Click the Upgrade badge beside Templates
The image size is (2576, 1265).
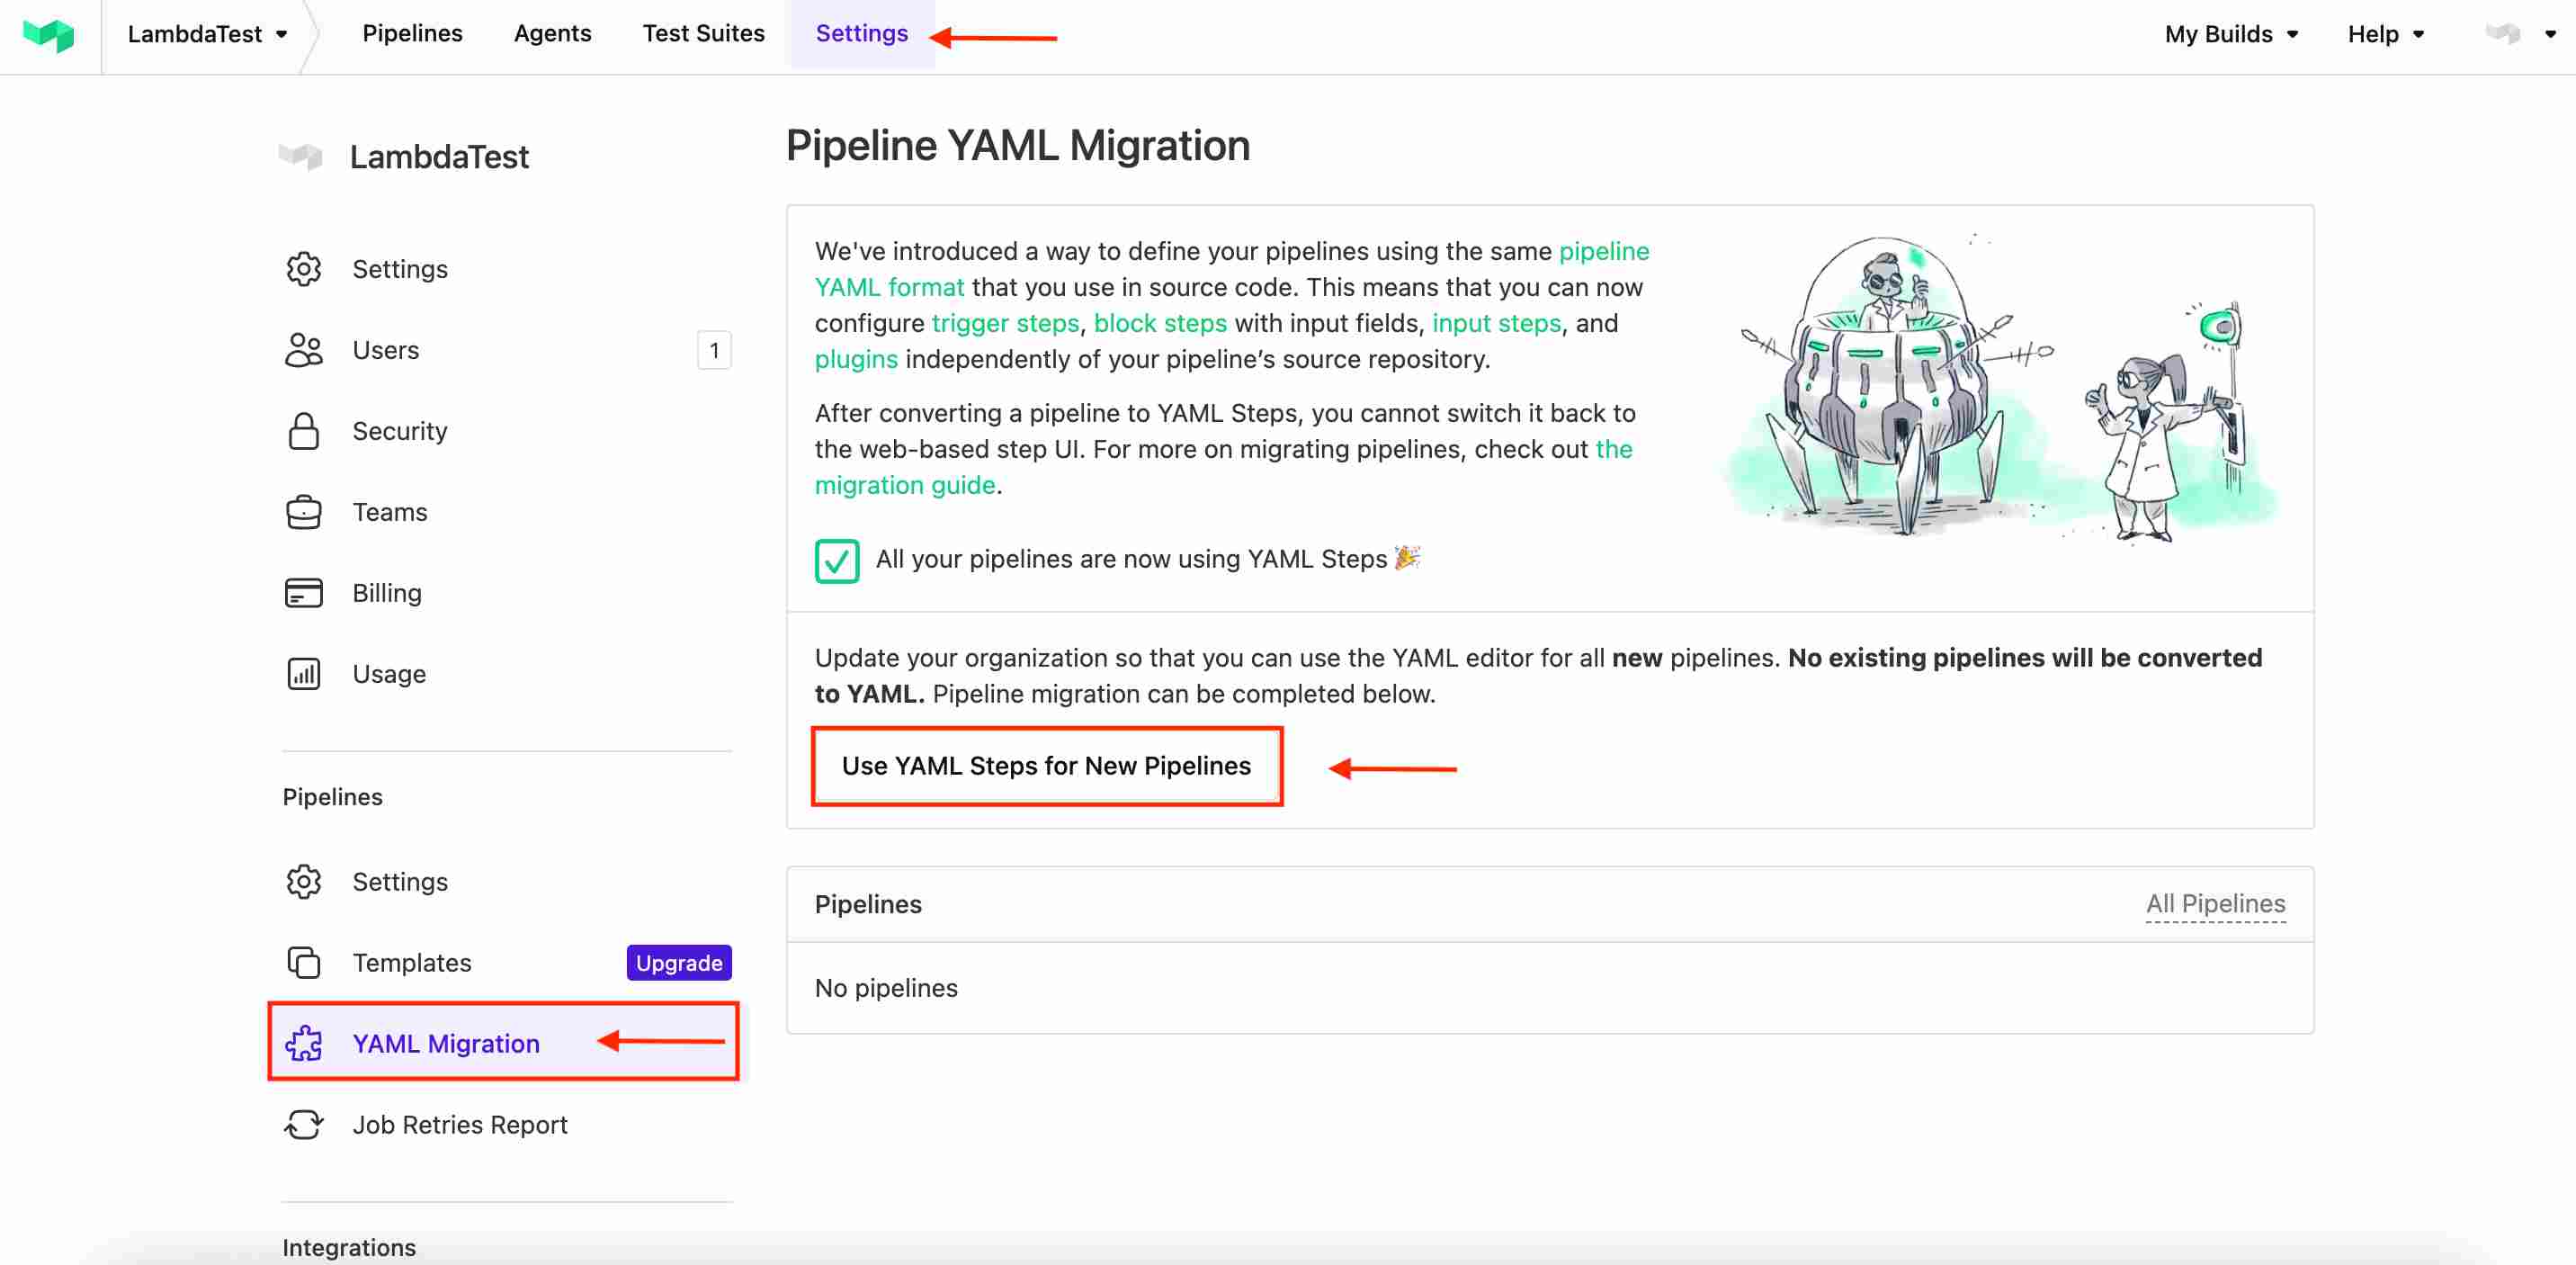[678, 962]
